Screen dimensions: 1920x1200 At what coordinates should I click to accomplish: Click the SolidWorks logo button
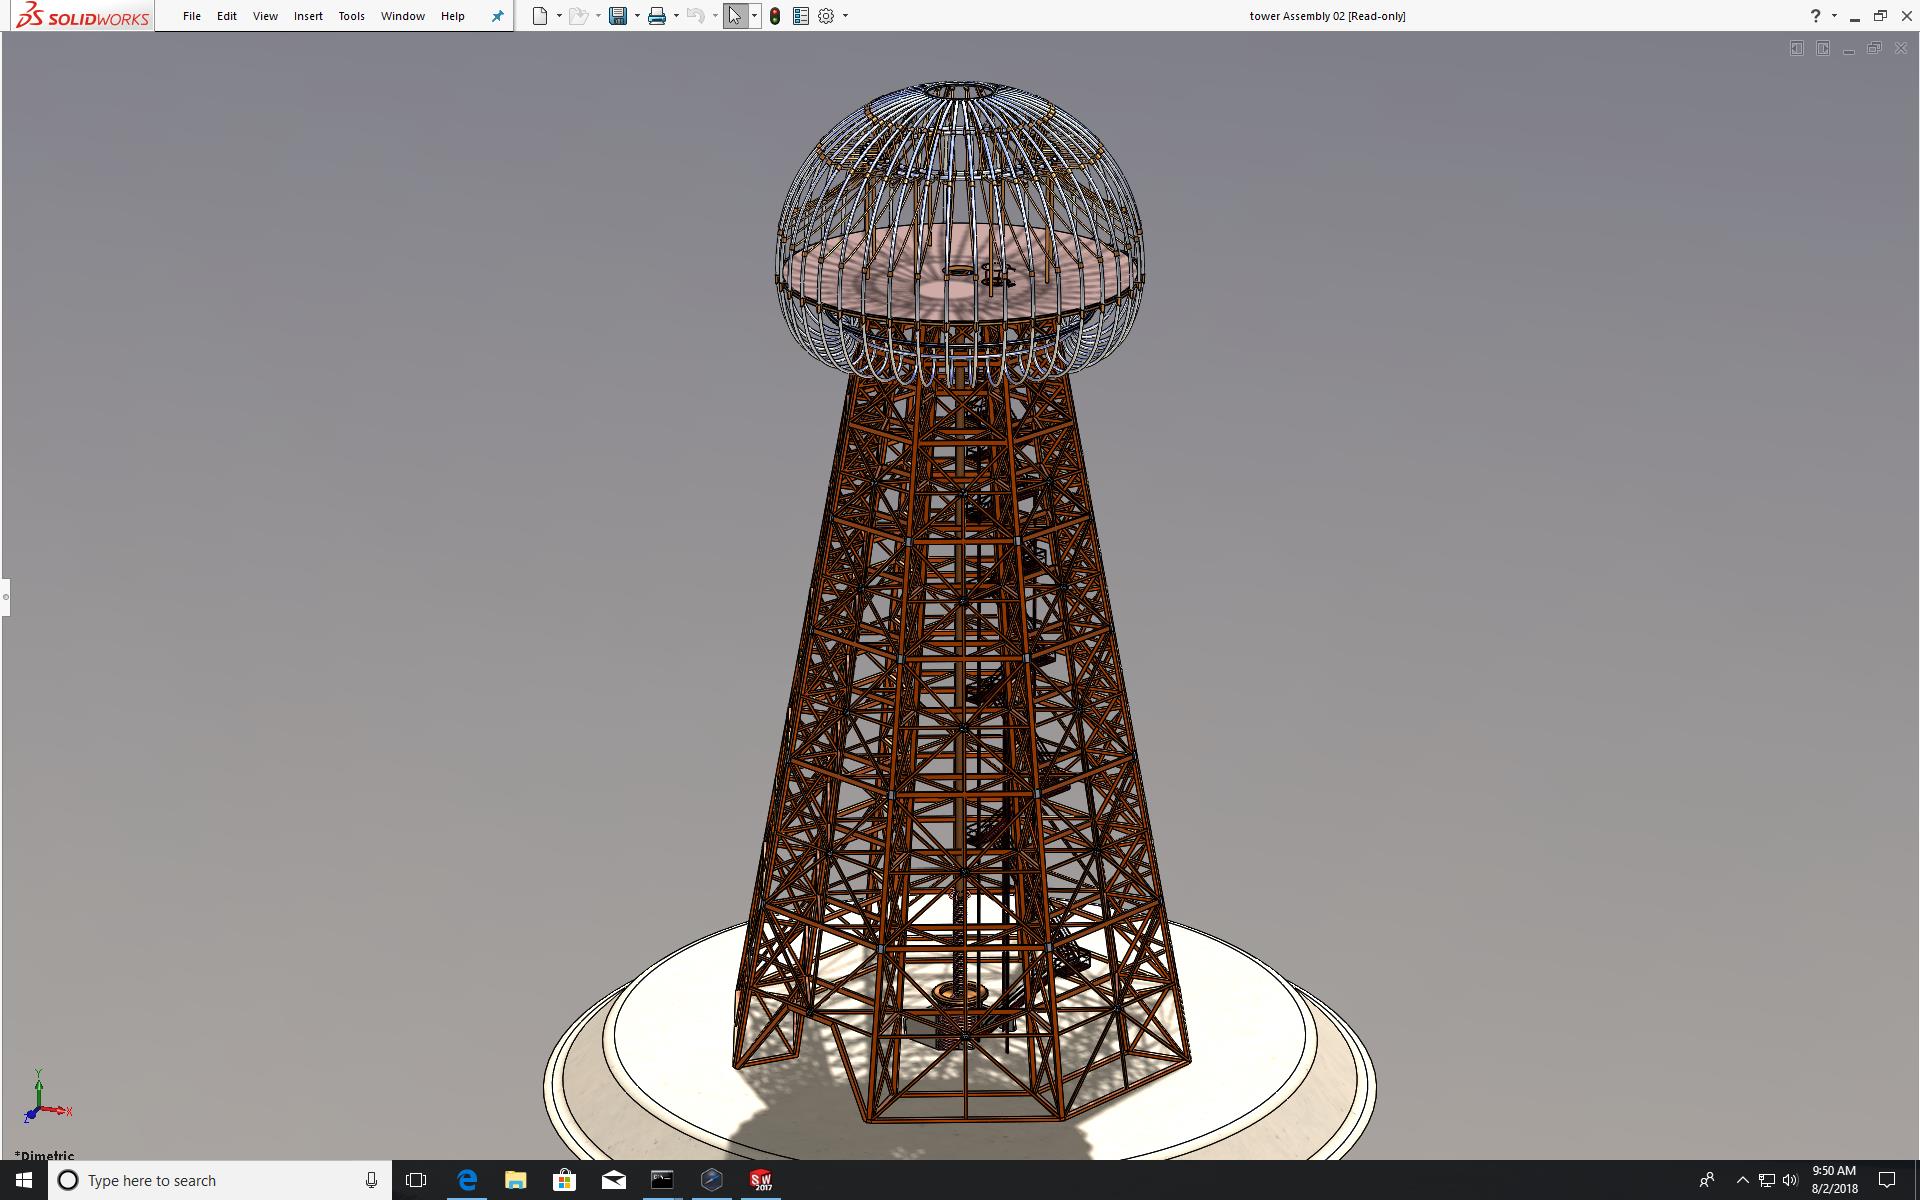pos(82,16)
